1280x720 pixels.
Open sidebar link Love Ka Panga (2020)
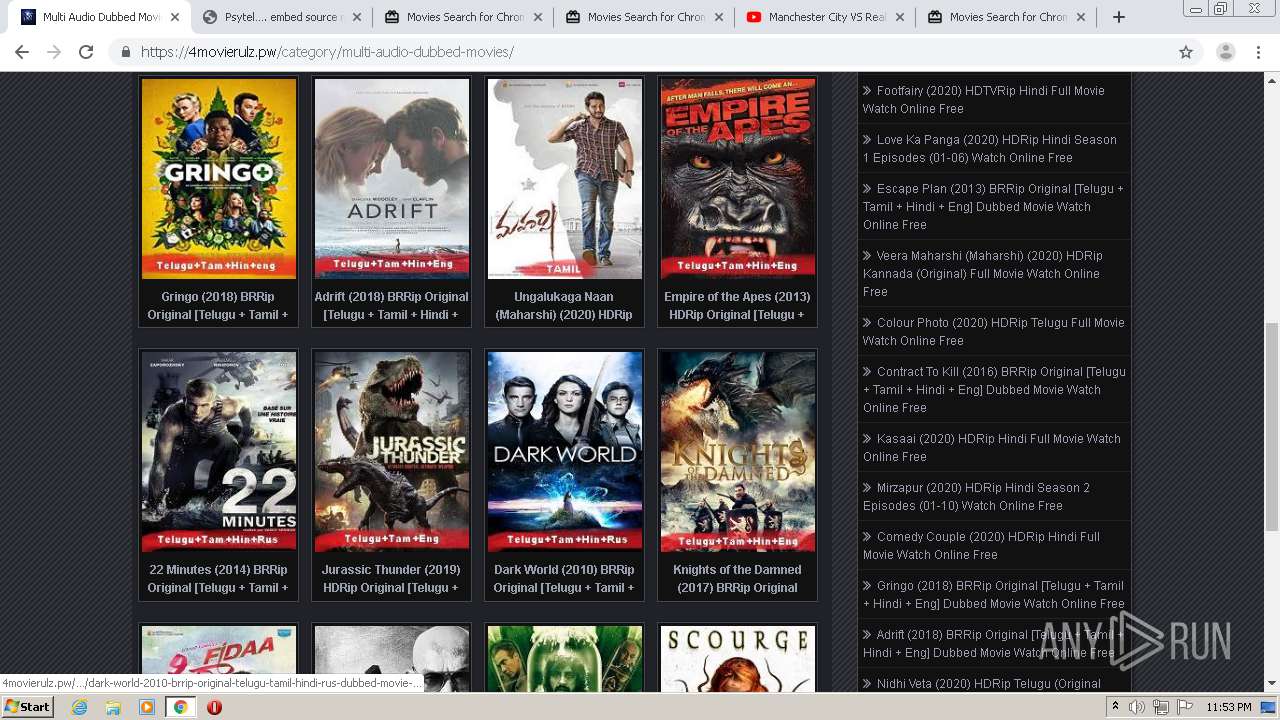click(x=990, y=148)
